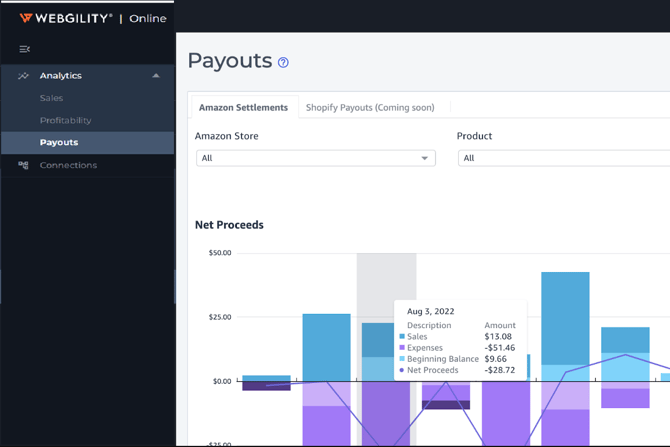Viewport: 670px width, 447px height.
Task: Collapse the Analytics menu arrow
Action: [156, 76]
